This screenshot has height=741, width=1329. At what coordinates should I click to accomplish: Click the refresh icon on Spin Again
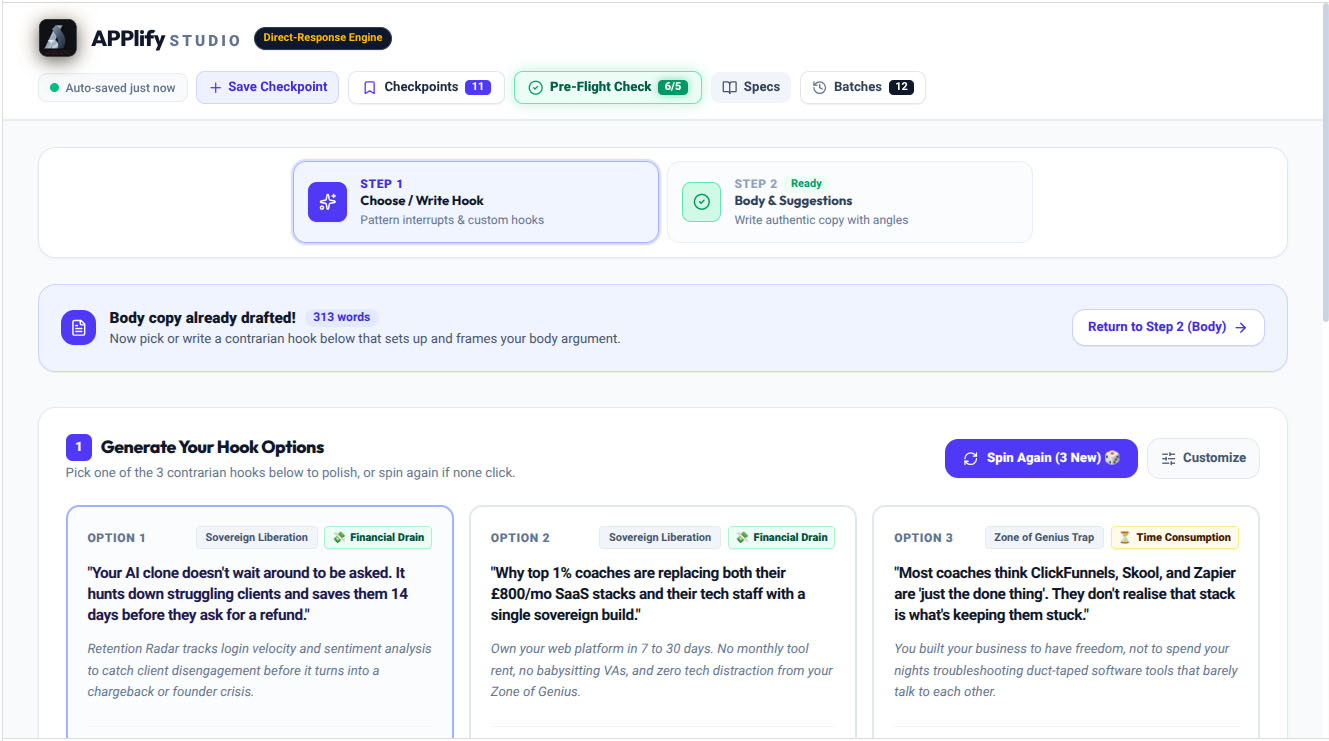coord(970,459)
